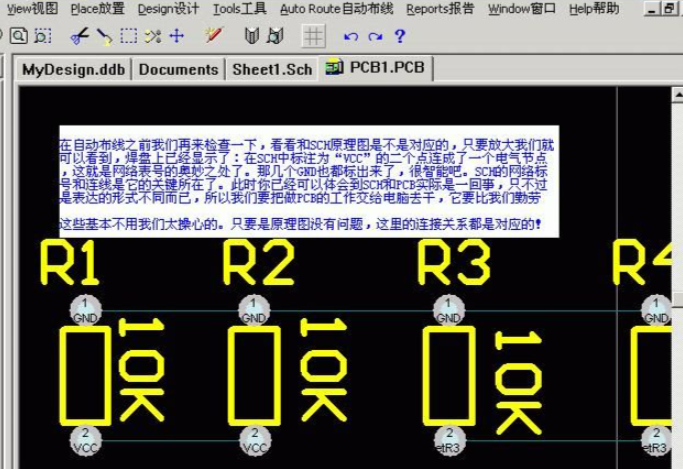Click the red cross-probe wand icon
This screenshot has height=469, width=683.
pos(212,36)
